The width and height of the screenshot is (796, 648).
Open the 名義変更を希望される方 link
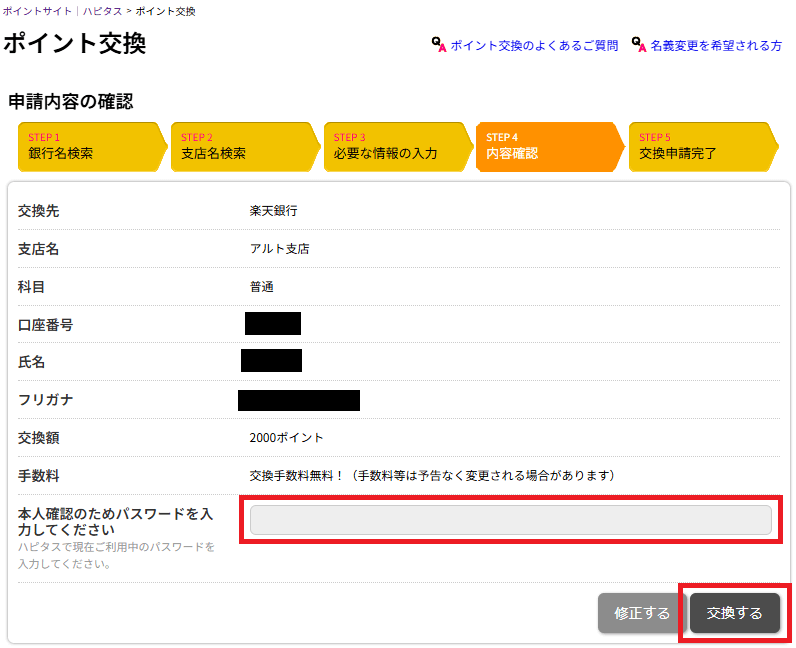[716, 46]
